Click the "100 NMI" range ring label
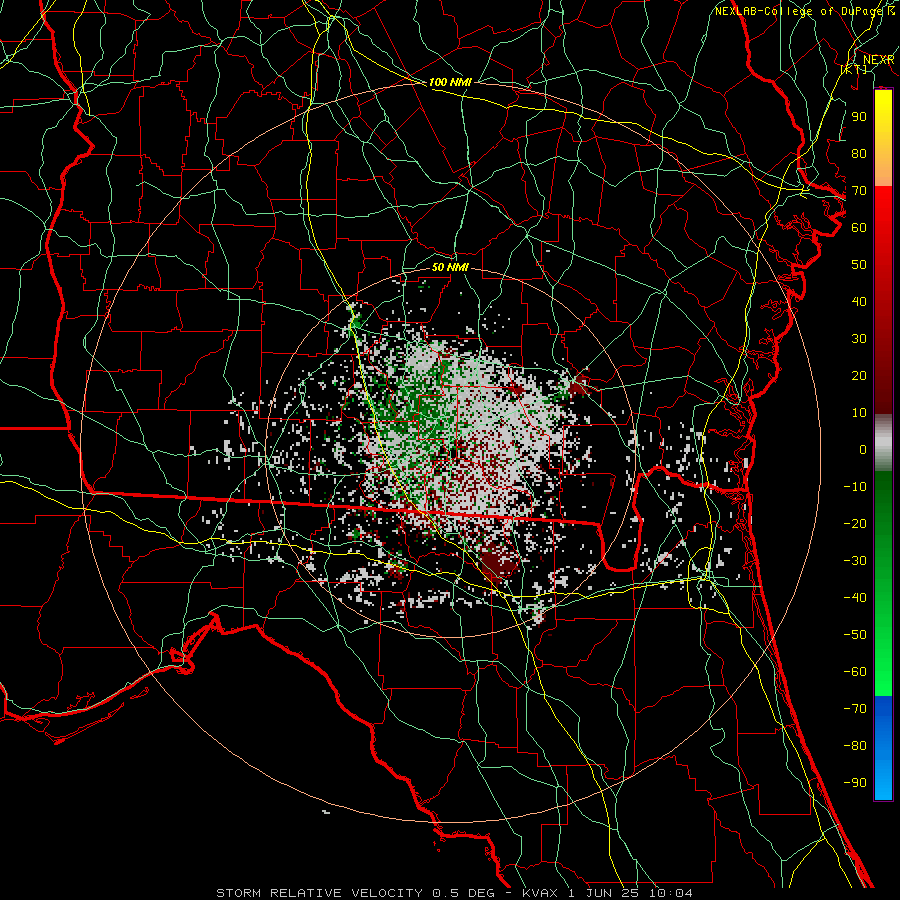 tap(450, 83)
